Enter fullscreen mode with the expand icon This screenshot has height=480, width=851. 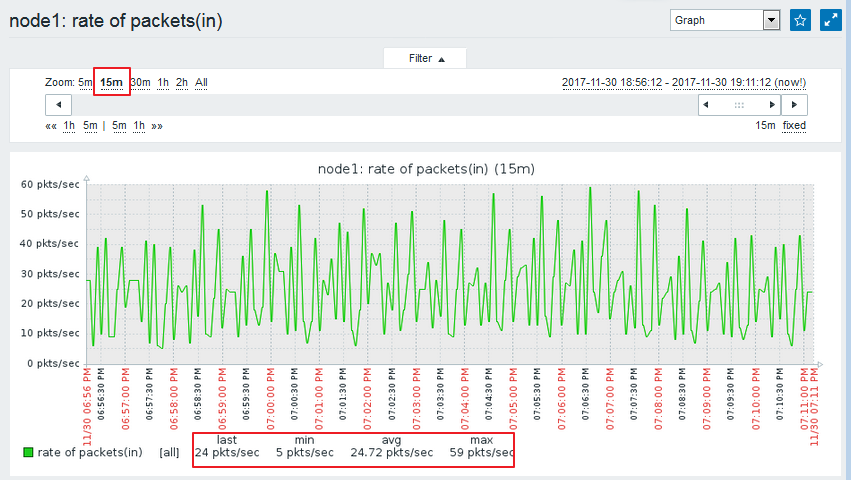point(830,20)
